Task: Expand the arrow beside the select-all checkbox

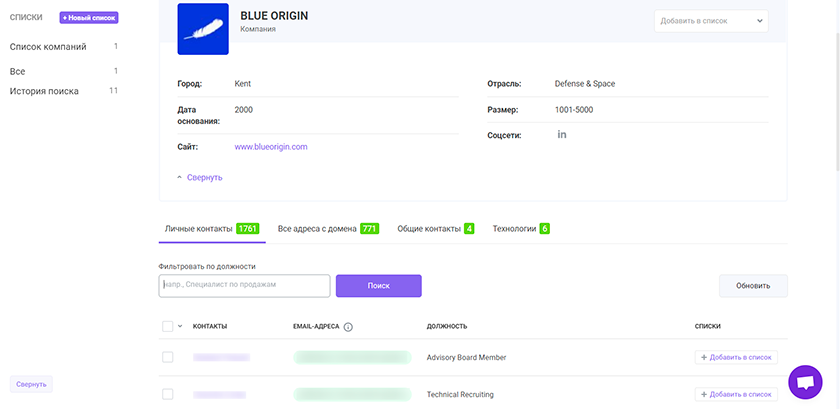Action: click(180, 326)
